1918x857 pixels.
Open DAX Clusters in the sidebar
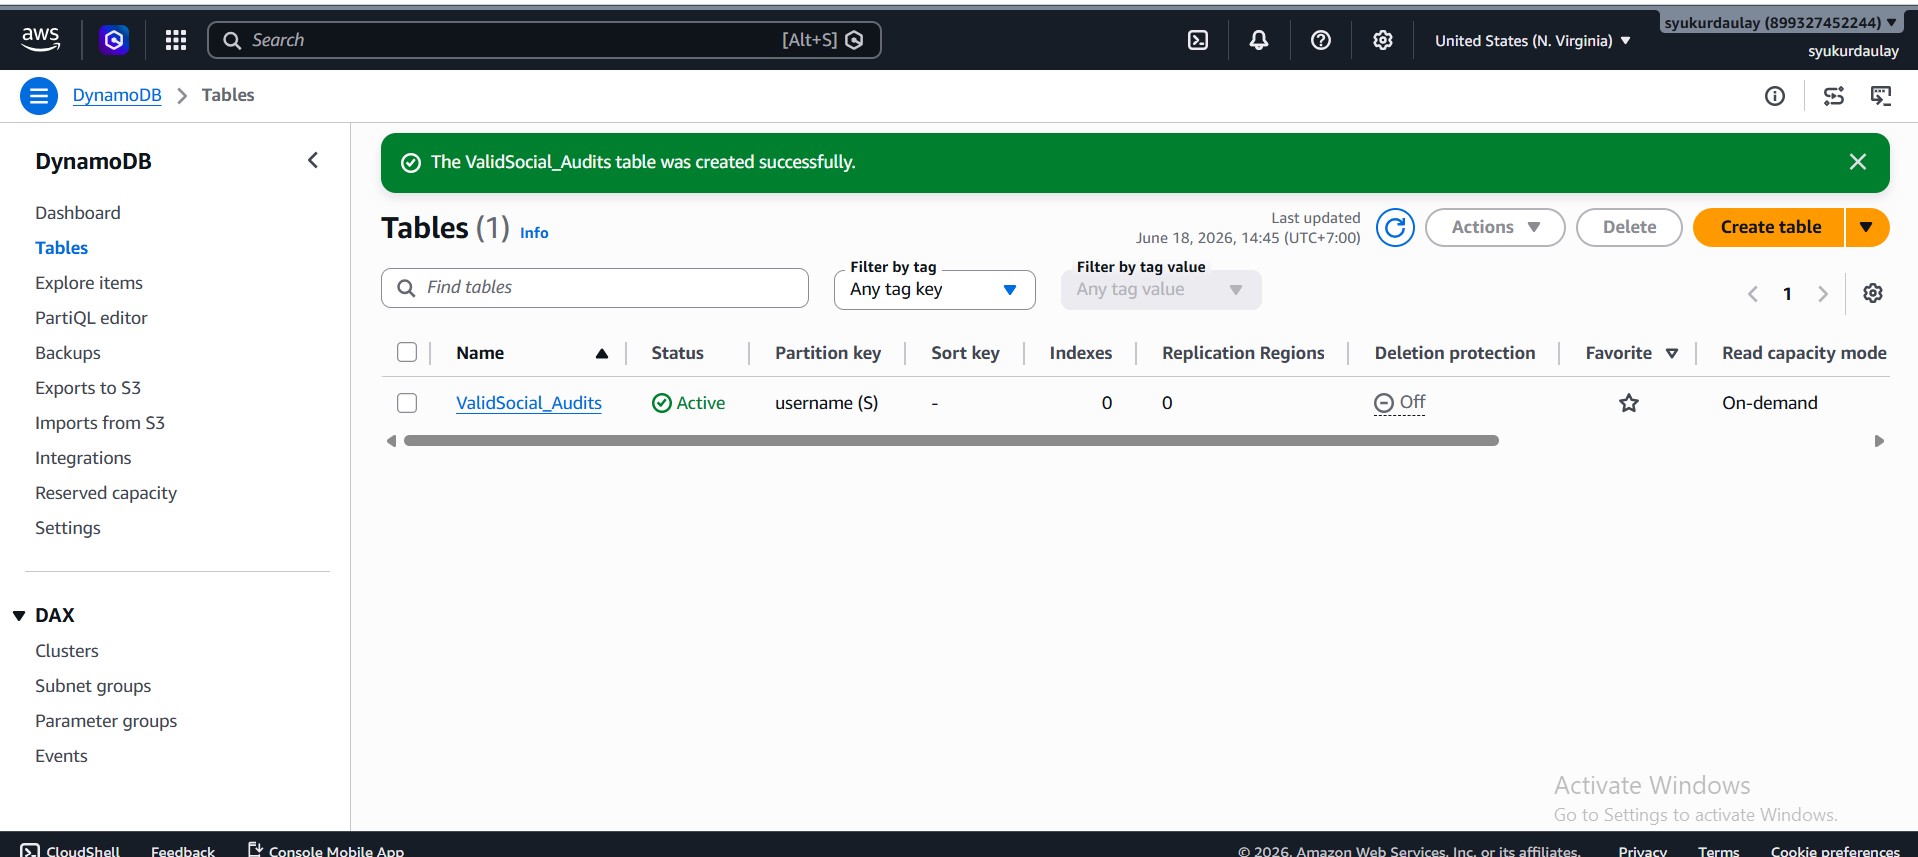tap(67, 651)
